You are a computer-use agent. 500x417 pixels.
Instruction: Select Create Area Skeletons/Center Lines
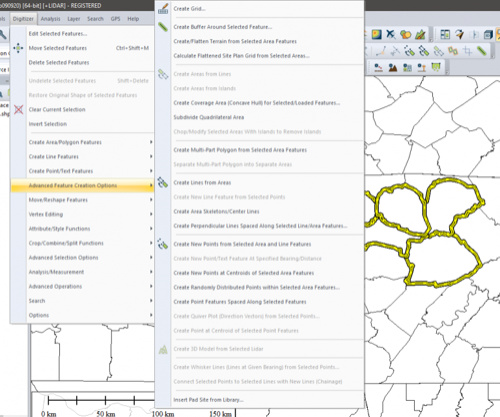216,211
